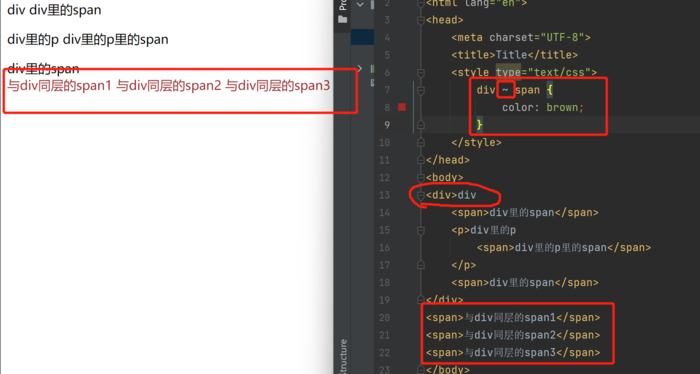Click the closing p fold marker line 17
Screen dimensions: 700x374
point(421,265)
